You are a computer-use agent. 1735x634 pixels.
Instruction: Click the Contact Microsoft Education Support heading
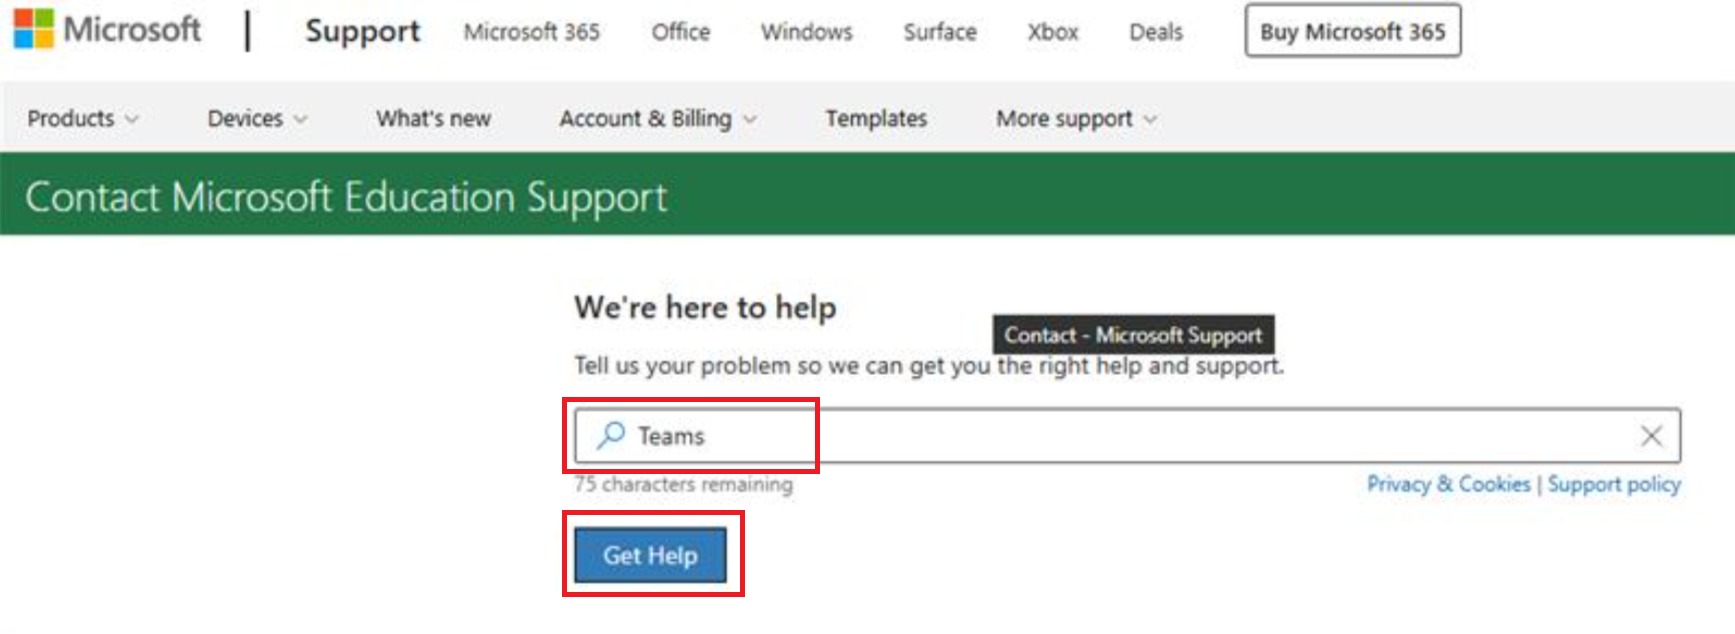(x=346, y=197)
